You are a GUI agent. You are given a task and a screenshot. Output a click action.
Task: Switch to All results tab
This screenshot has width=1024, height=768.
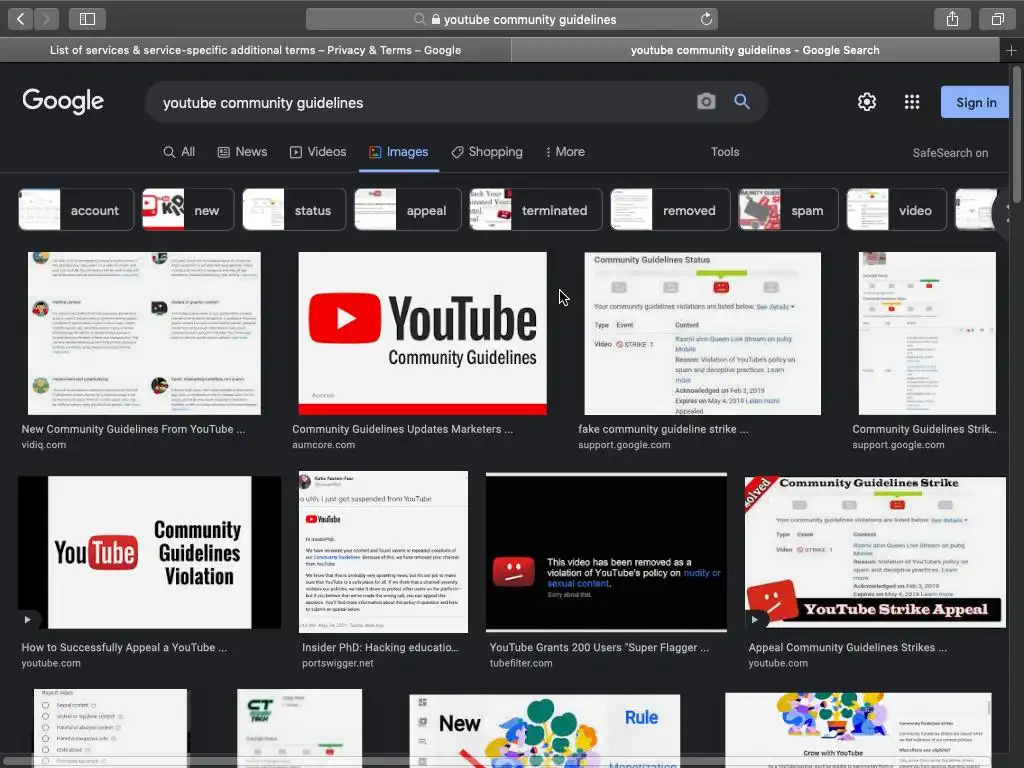tap(179, 152)
